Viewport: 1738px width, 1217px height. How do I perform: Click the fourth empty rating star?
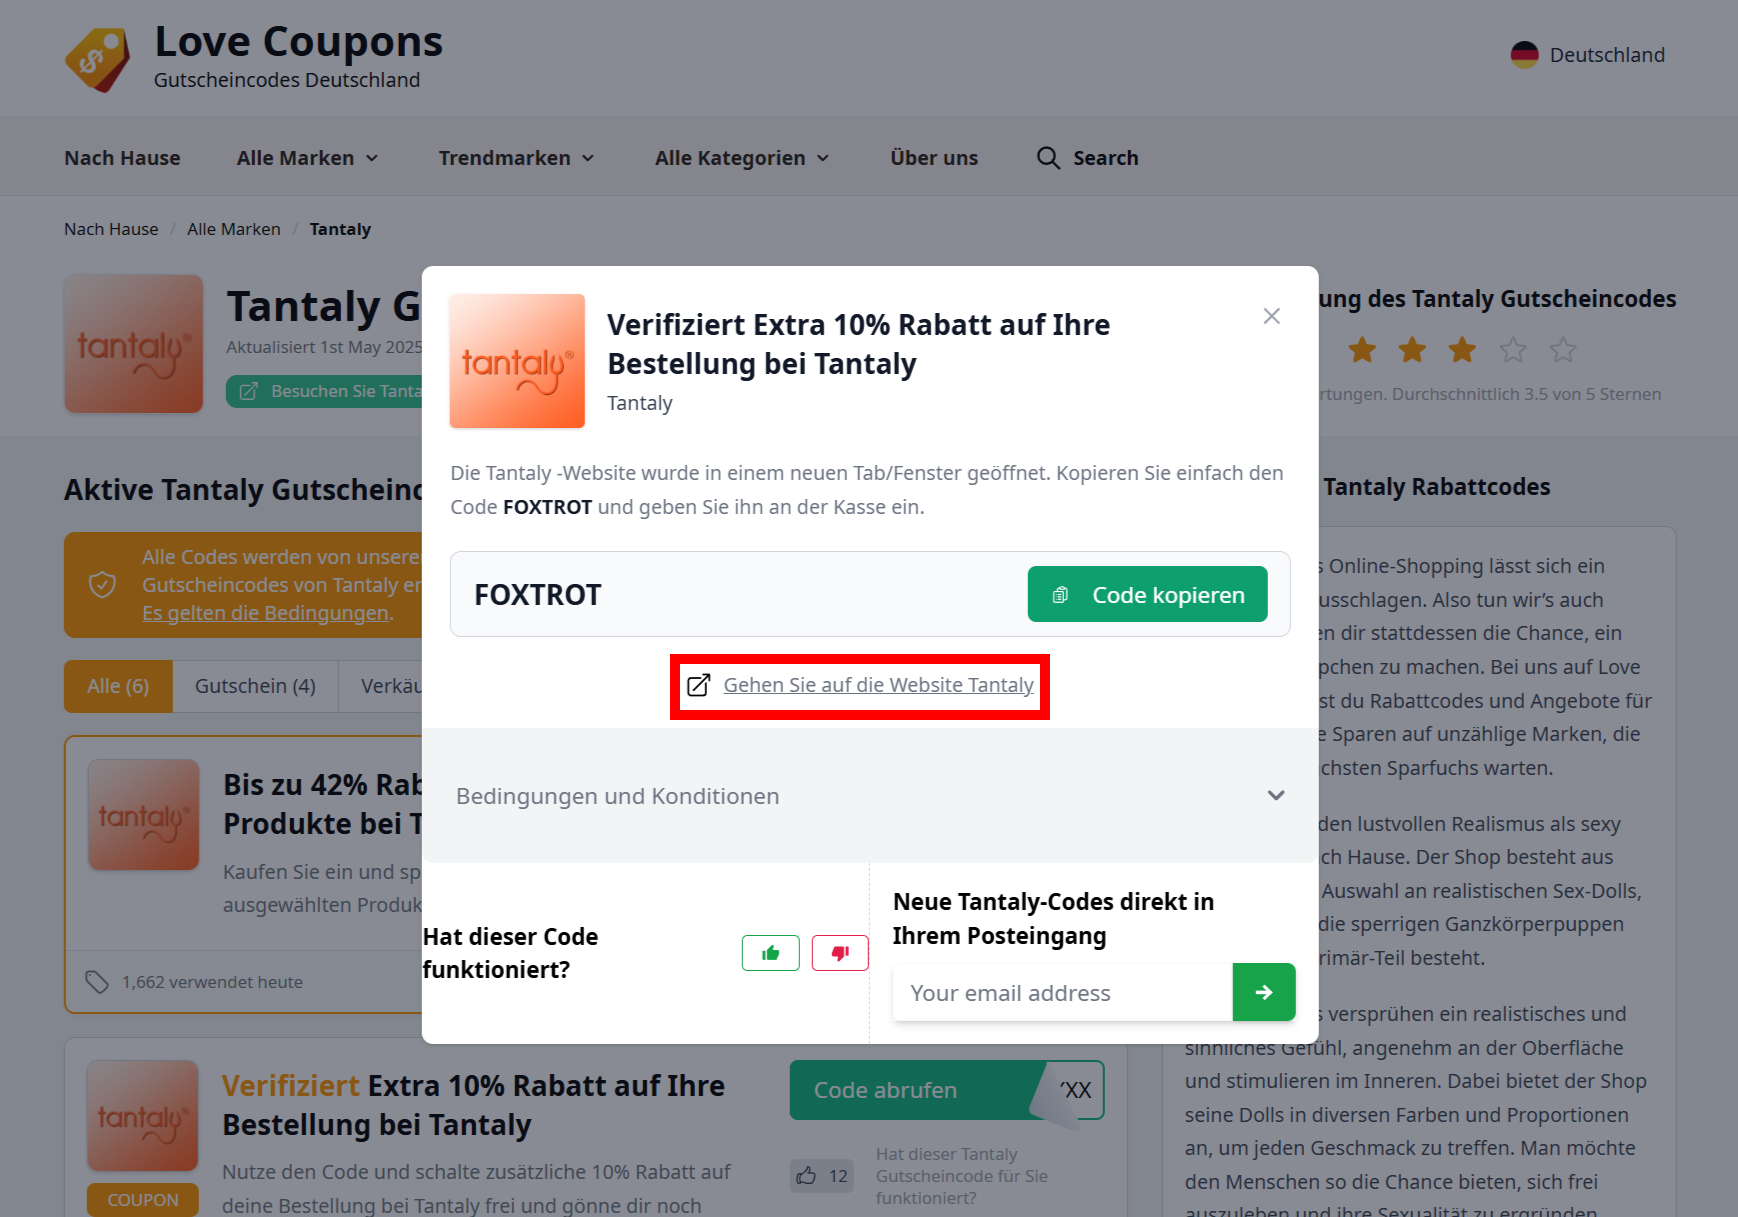pos(1513,350)
